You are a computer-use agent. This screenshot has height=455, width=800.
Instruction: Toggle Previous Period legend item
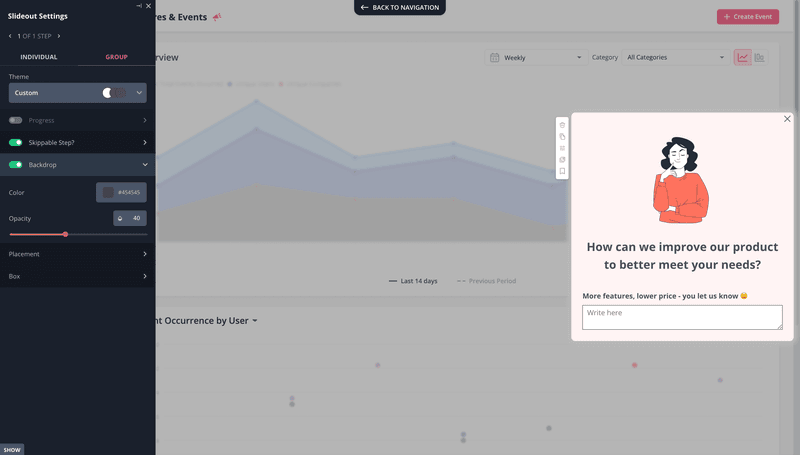click(x=486, y=281)
